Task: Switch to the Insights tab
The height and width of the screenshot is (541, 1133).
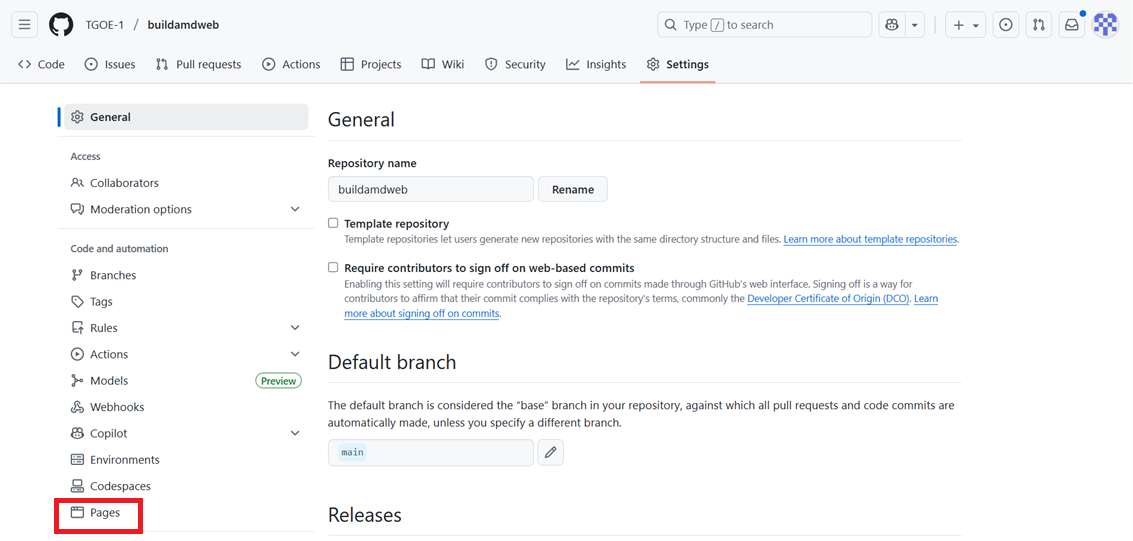Action: click(x=596, y=64)
